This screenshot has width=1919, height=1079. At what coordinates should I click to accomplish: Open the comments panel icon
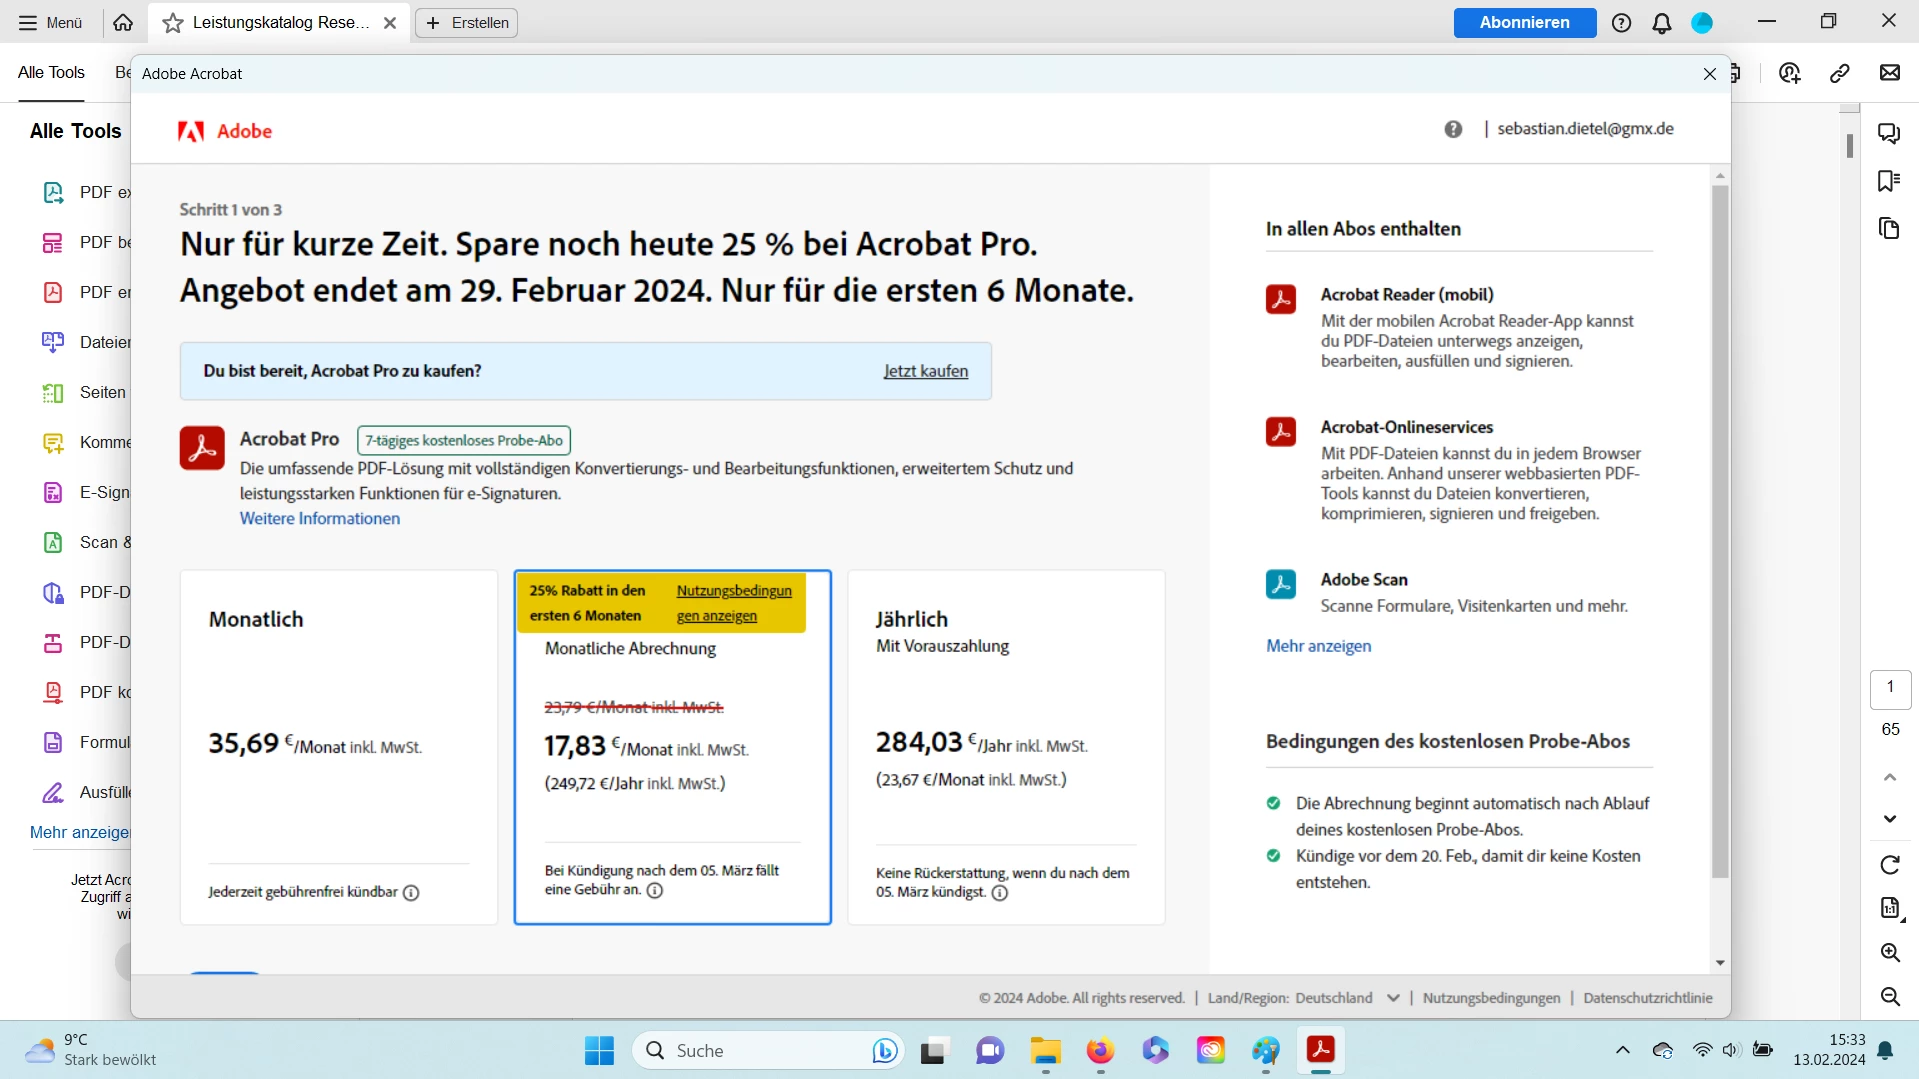1889,133
